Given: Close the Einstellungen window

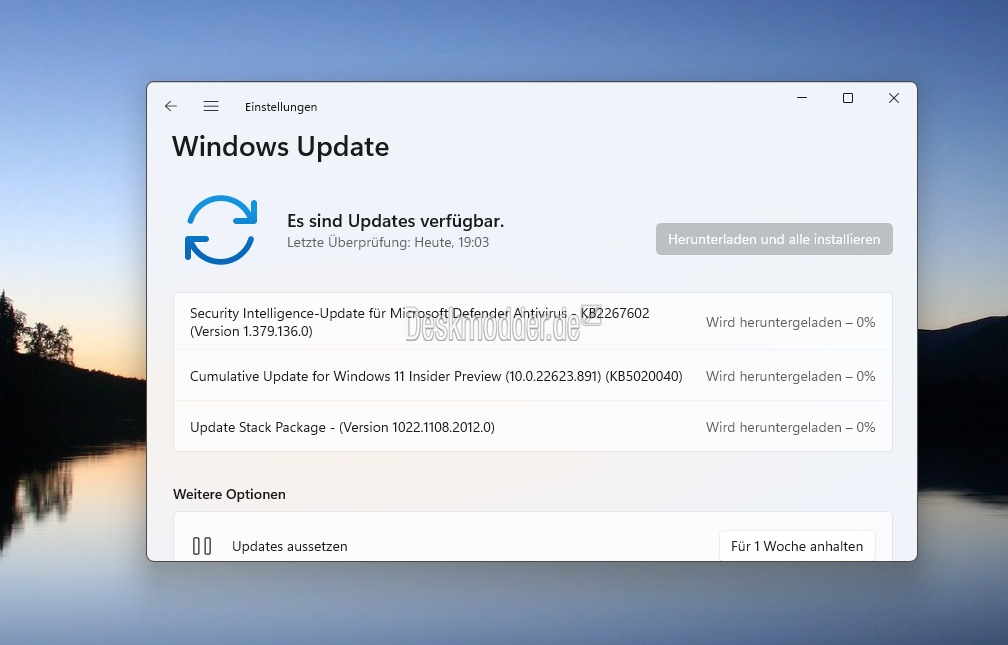Looking at the screenshot, I should [x=894, y=98].
